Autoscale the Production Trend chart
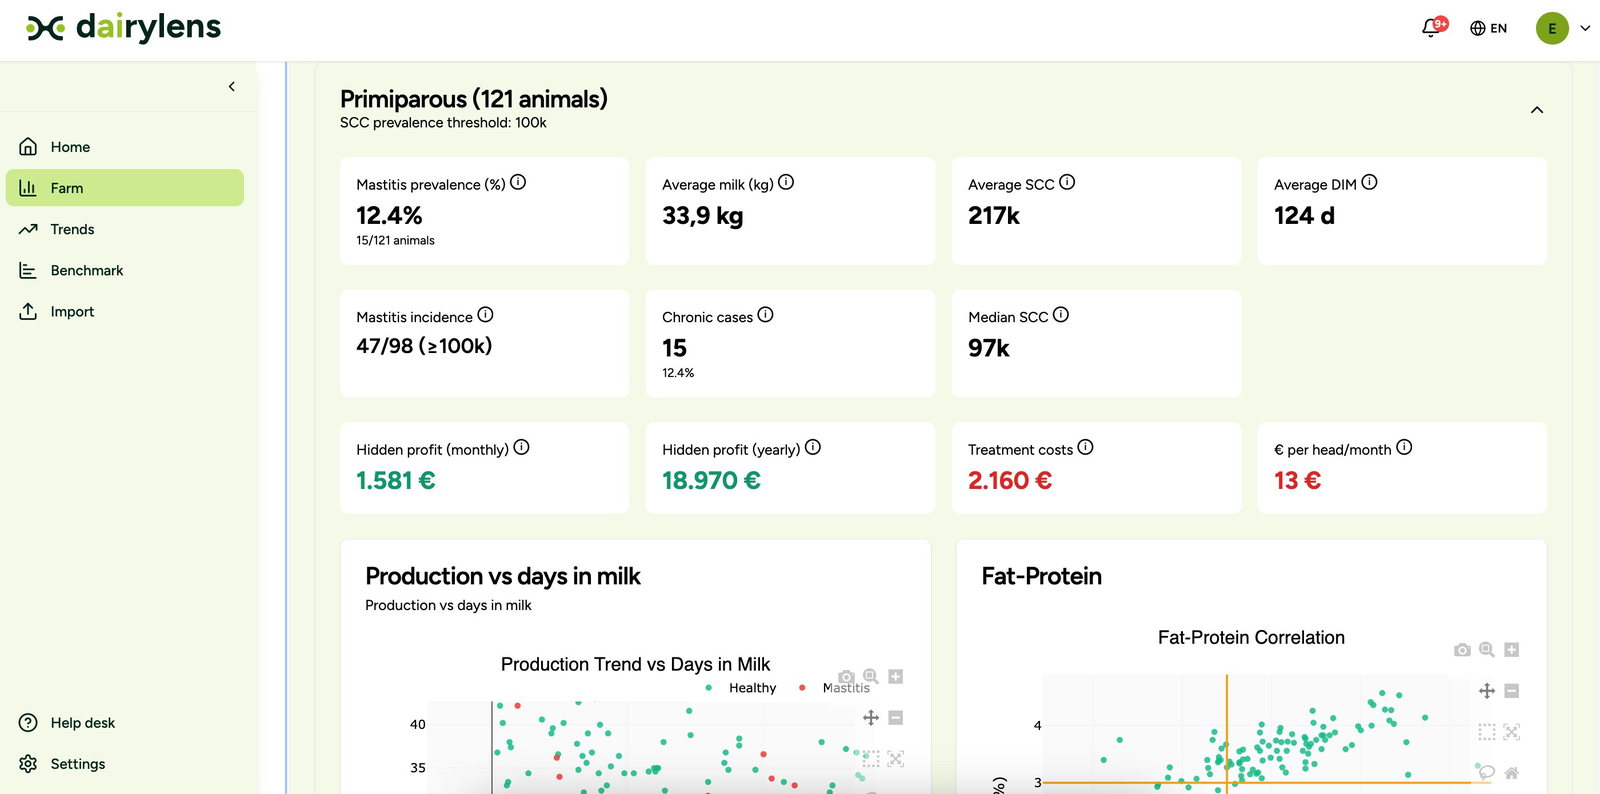 coord(896,759)
